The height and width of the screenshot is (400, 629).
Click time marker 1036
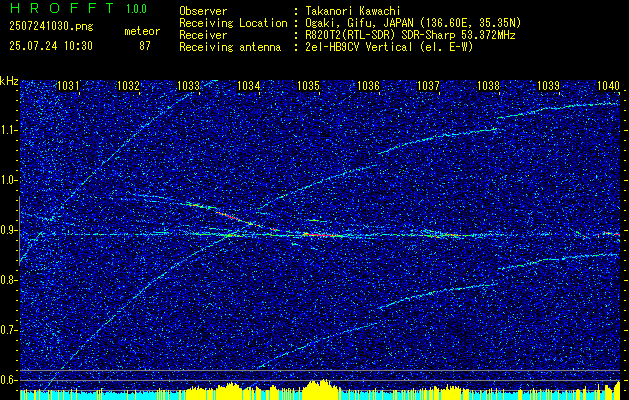[368, 85]
